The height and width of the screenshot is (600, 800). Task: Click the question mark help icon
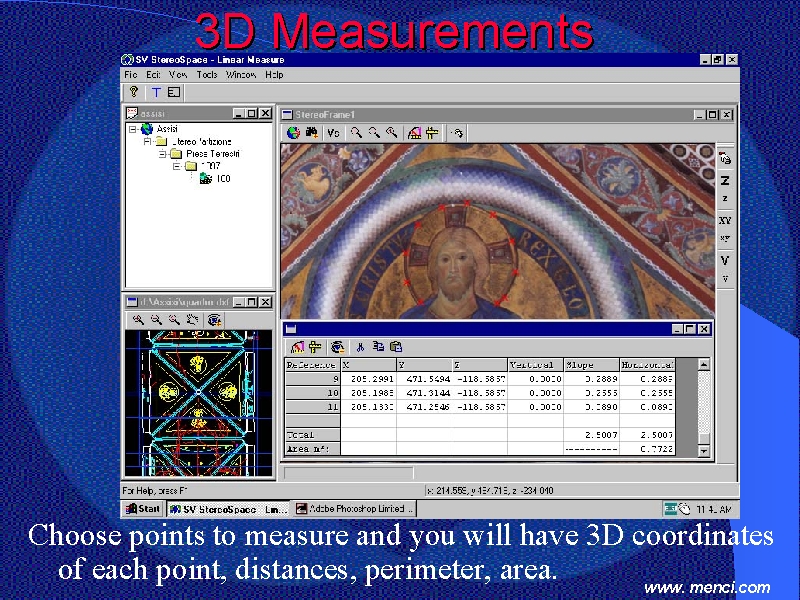[x=134, y=92]
